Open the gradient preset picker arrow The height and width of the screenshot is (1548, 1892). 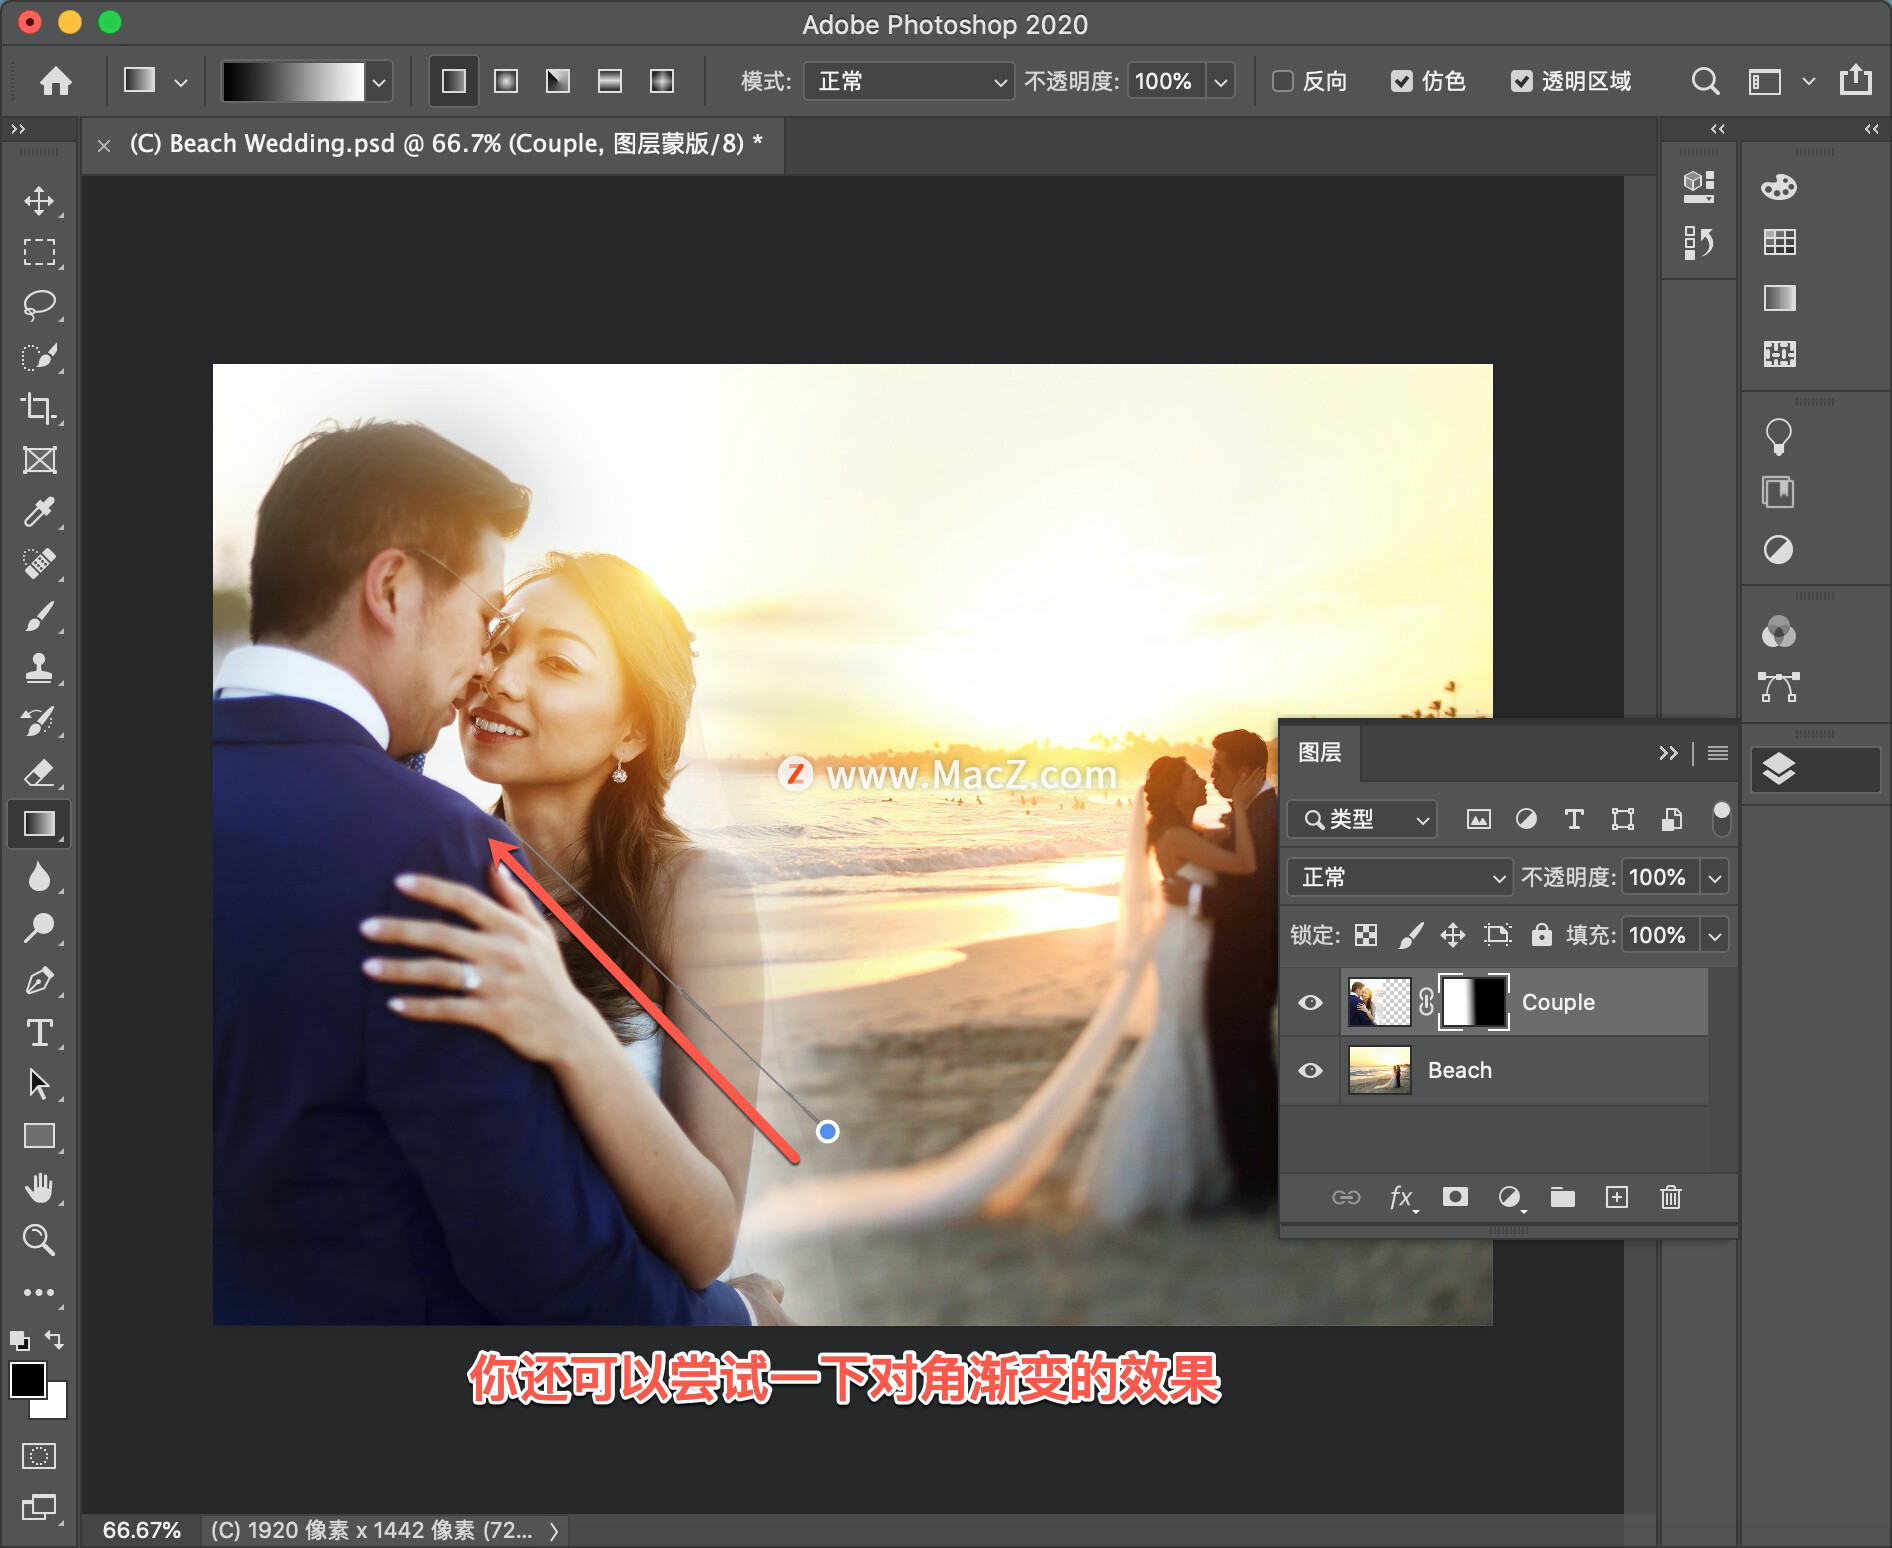[x=379, y=82]
